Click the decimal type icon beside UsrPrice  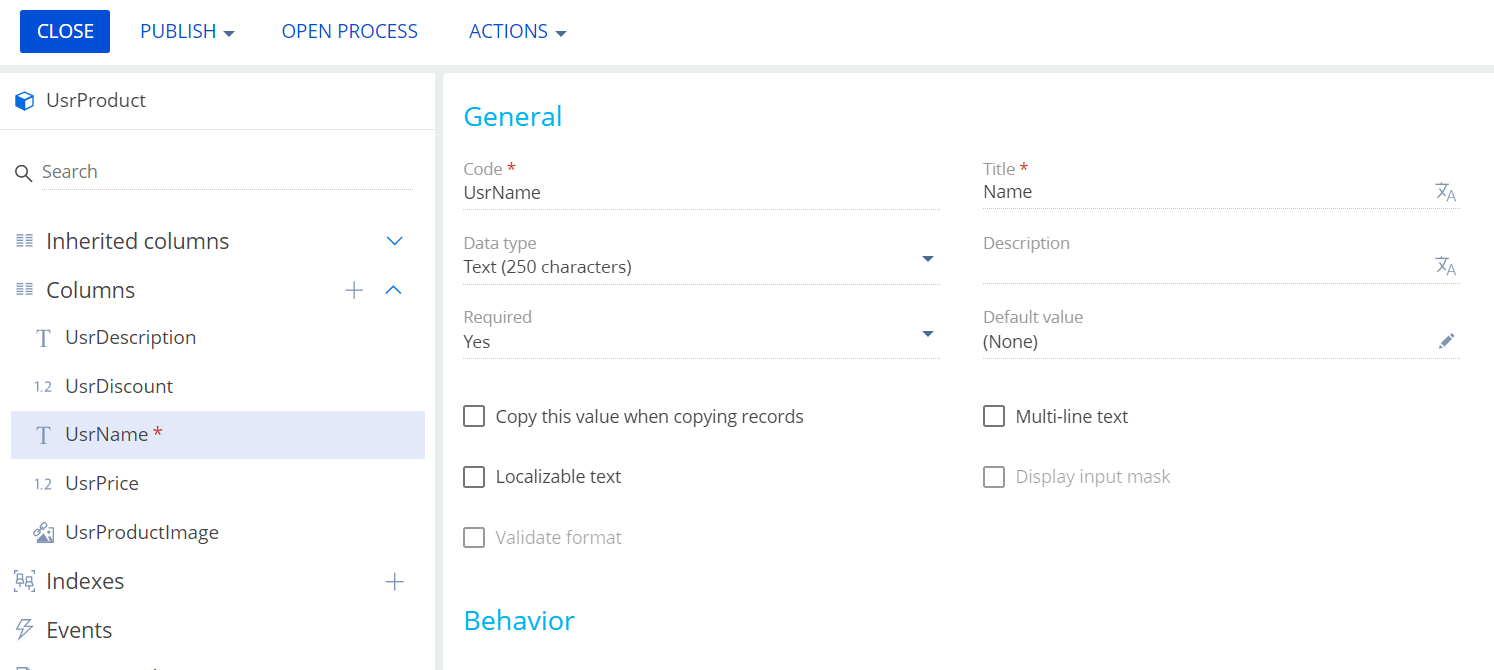click(42, 484)
